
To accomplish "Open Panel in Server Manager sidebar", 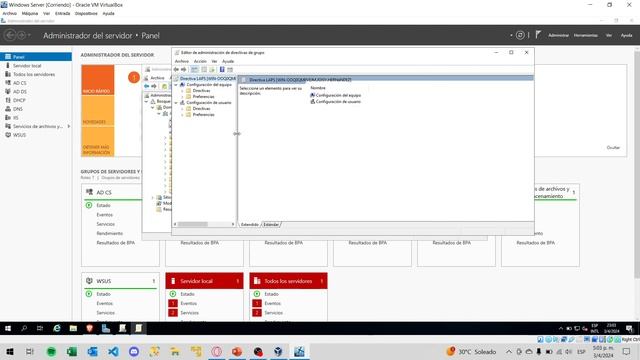I will [36, 57].
